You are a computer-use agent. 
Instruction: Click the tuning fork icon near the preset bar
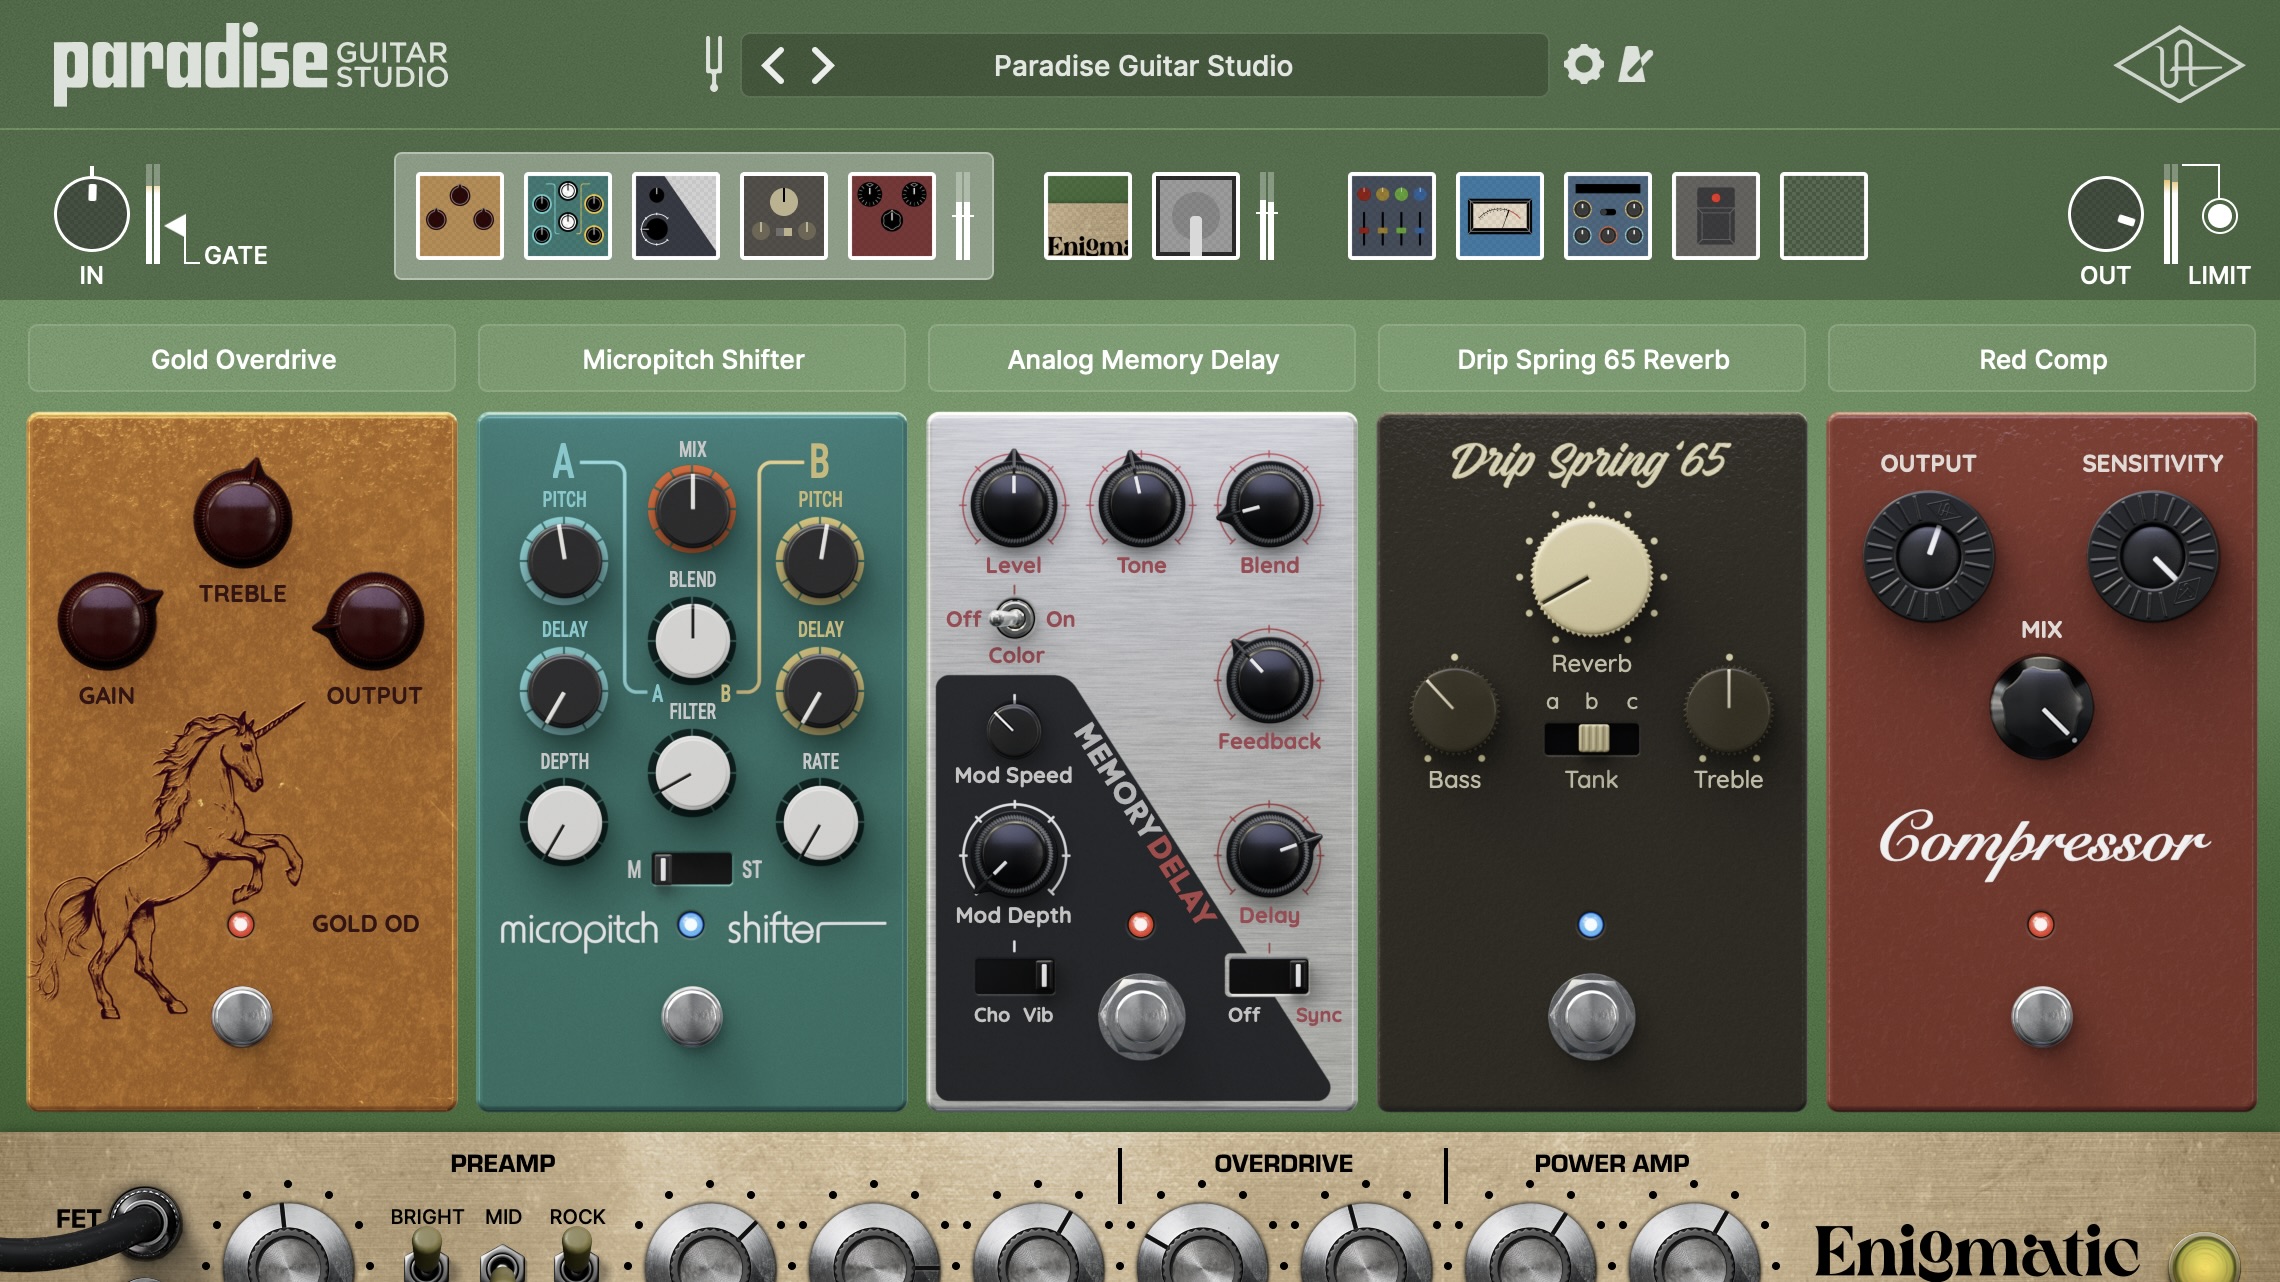coord(713,64)
